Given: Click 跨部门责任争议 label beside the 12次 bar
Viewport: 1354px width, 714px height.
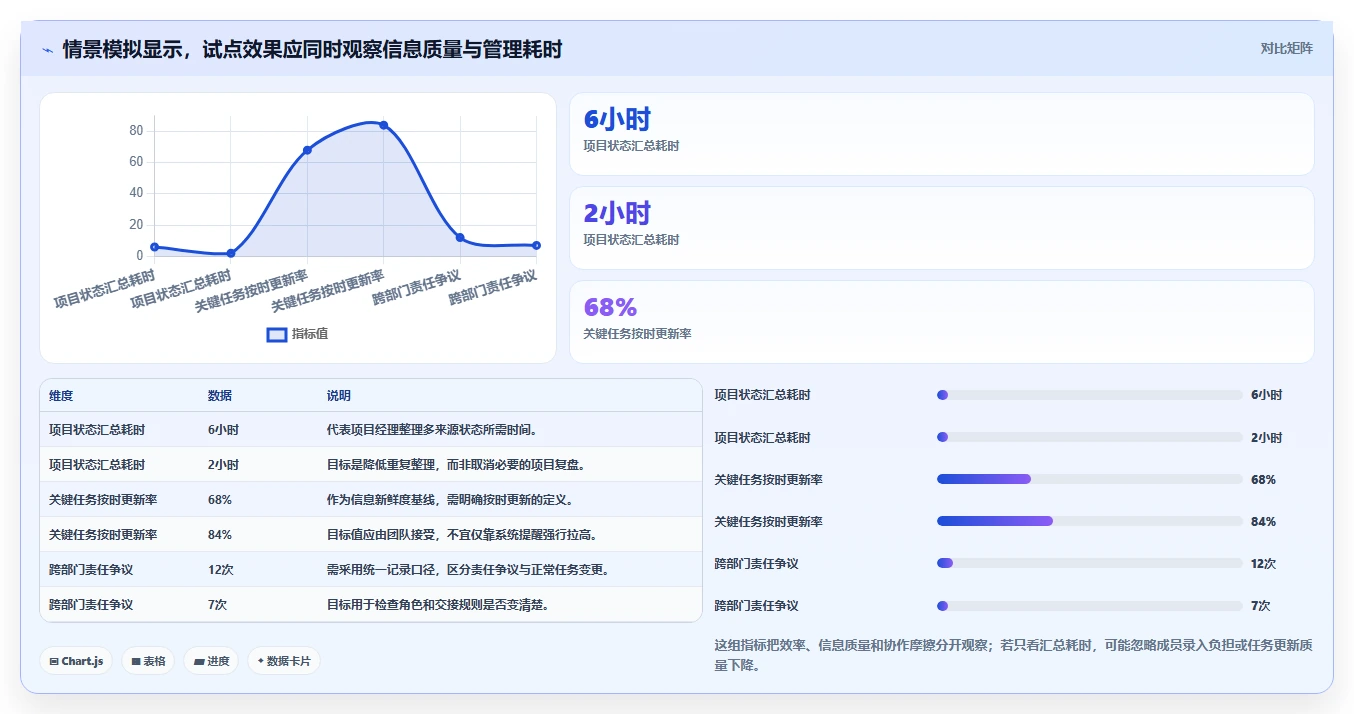Looking at the screenshot, I should point(757,564).
